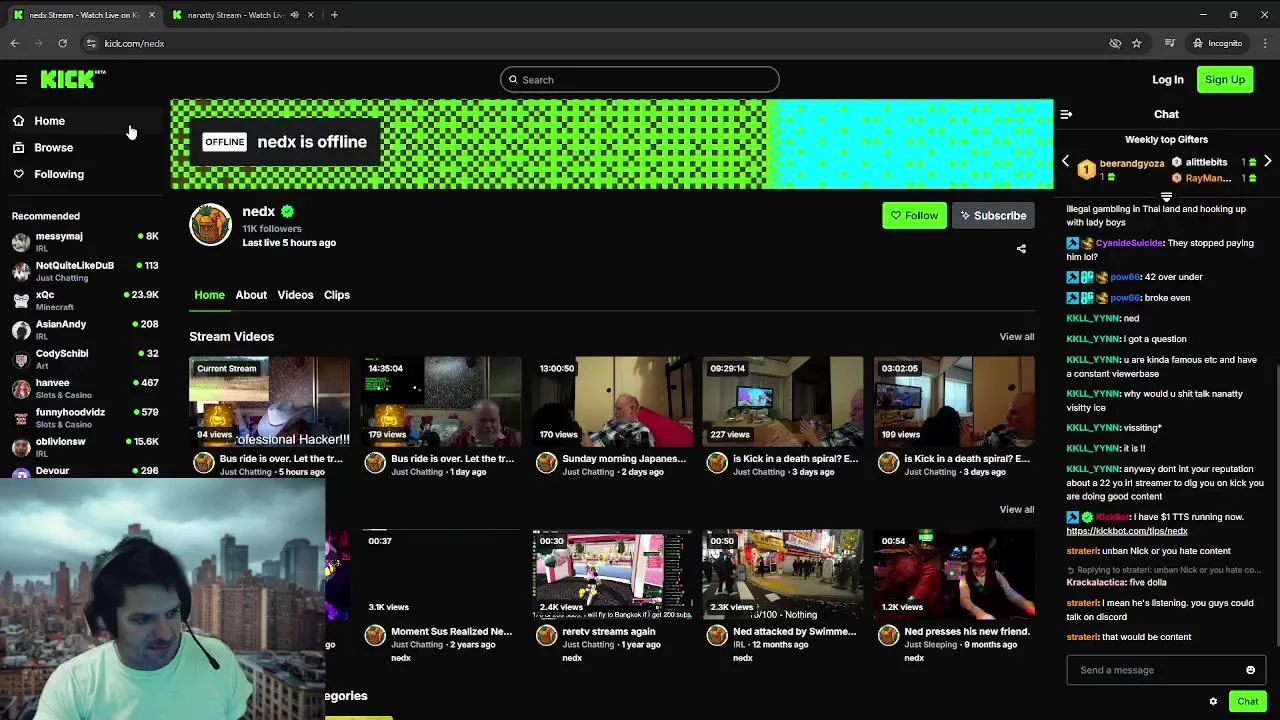
Task: Close the nanatty Stream tab
Action: click(310, 15)
